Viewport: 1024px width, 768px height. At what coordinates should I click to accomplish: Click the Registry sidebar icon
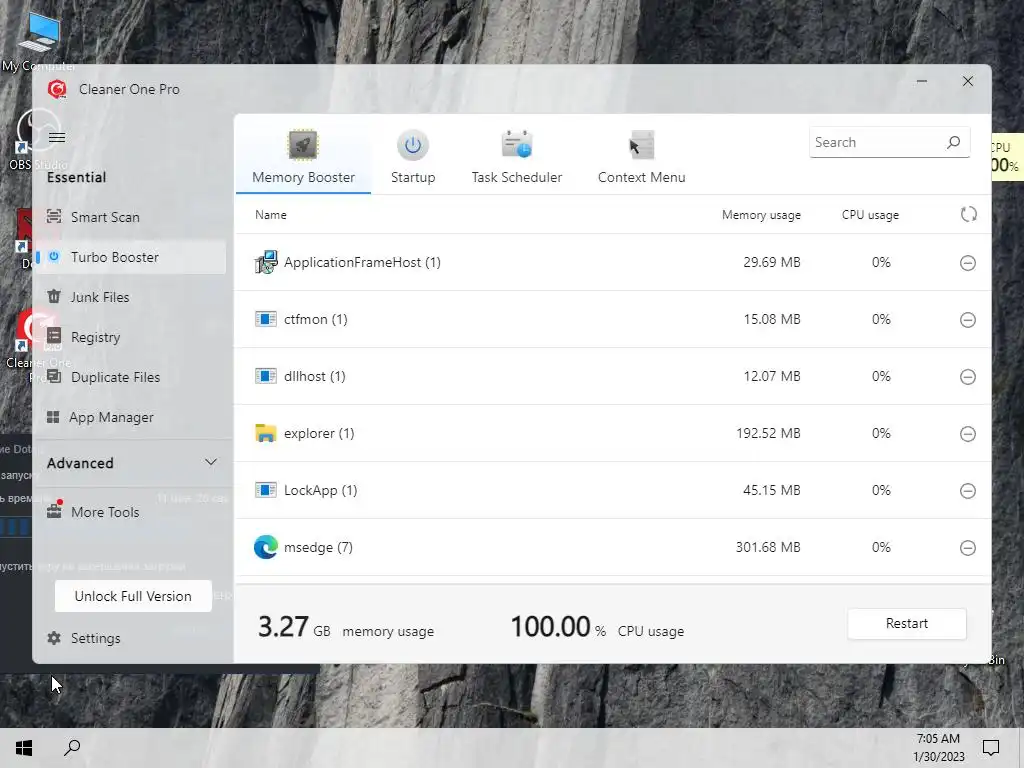[54, 336]
